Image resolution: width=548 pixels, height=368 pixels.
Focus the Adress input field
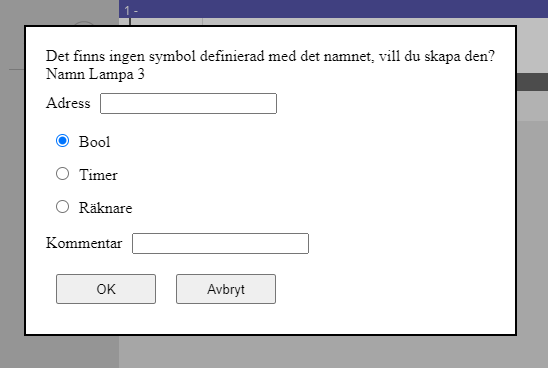coord(188,103)
